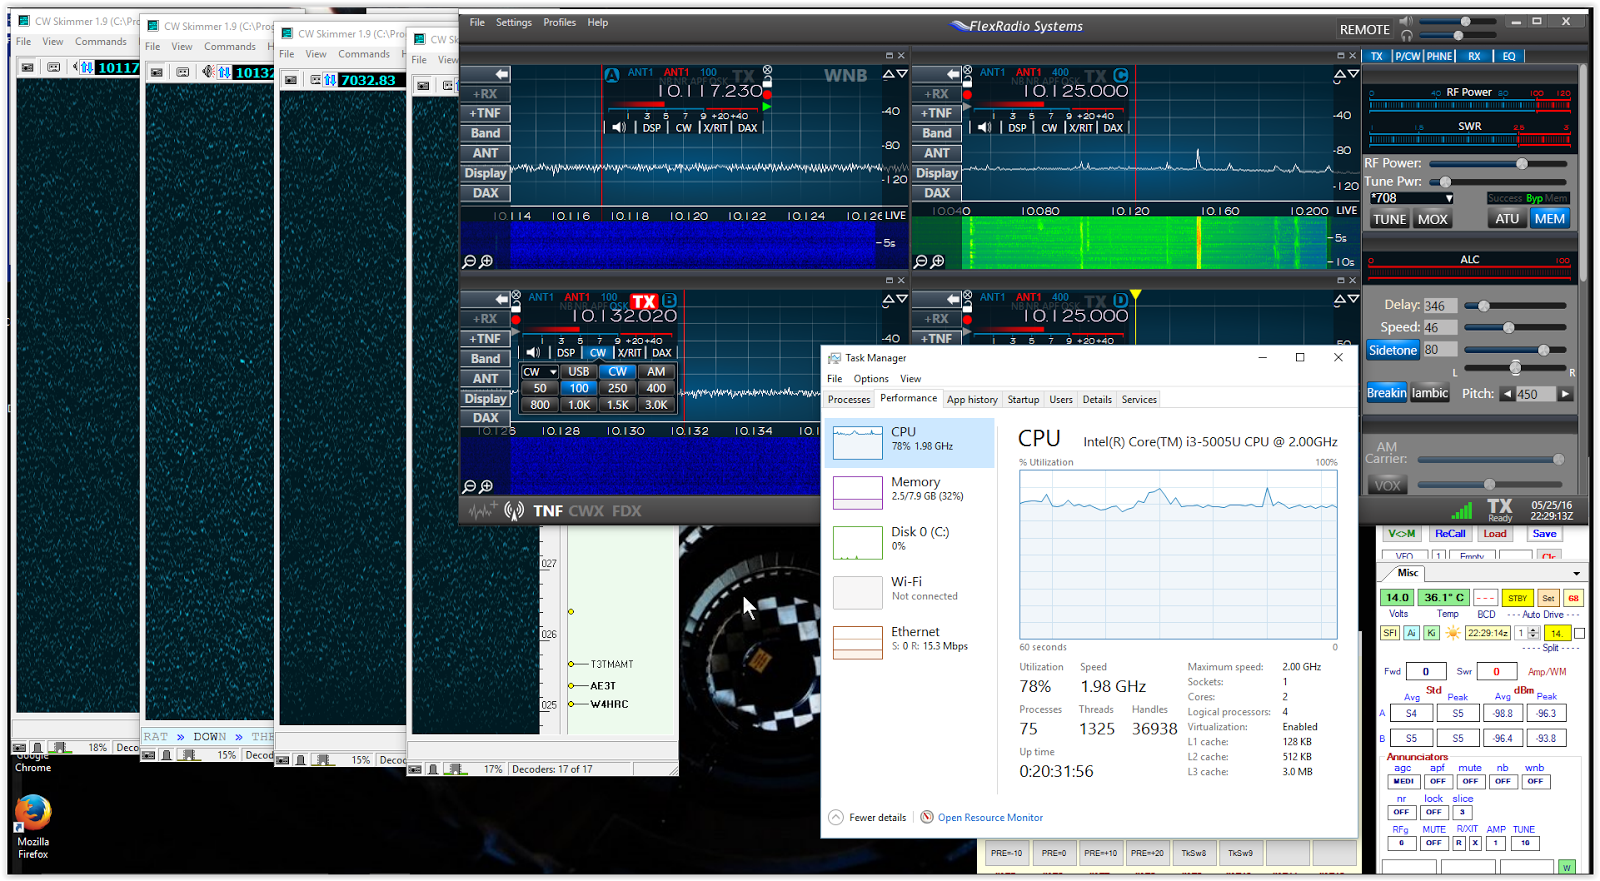This screenshot has width=1600, height=881.
Task: Open Mozilla Firefox desktop shortcut
Action: [x=33, y=827]
